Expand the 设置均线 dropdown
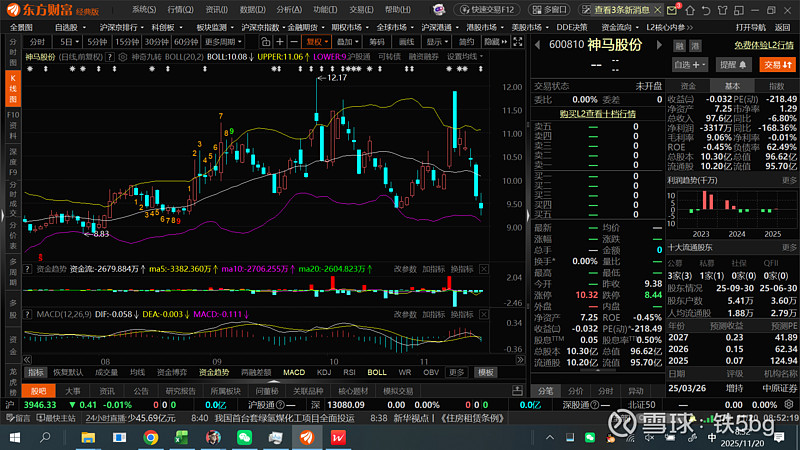This screenshot has height=450, width=800. pyautogui.click(x=465, y=57)
